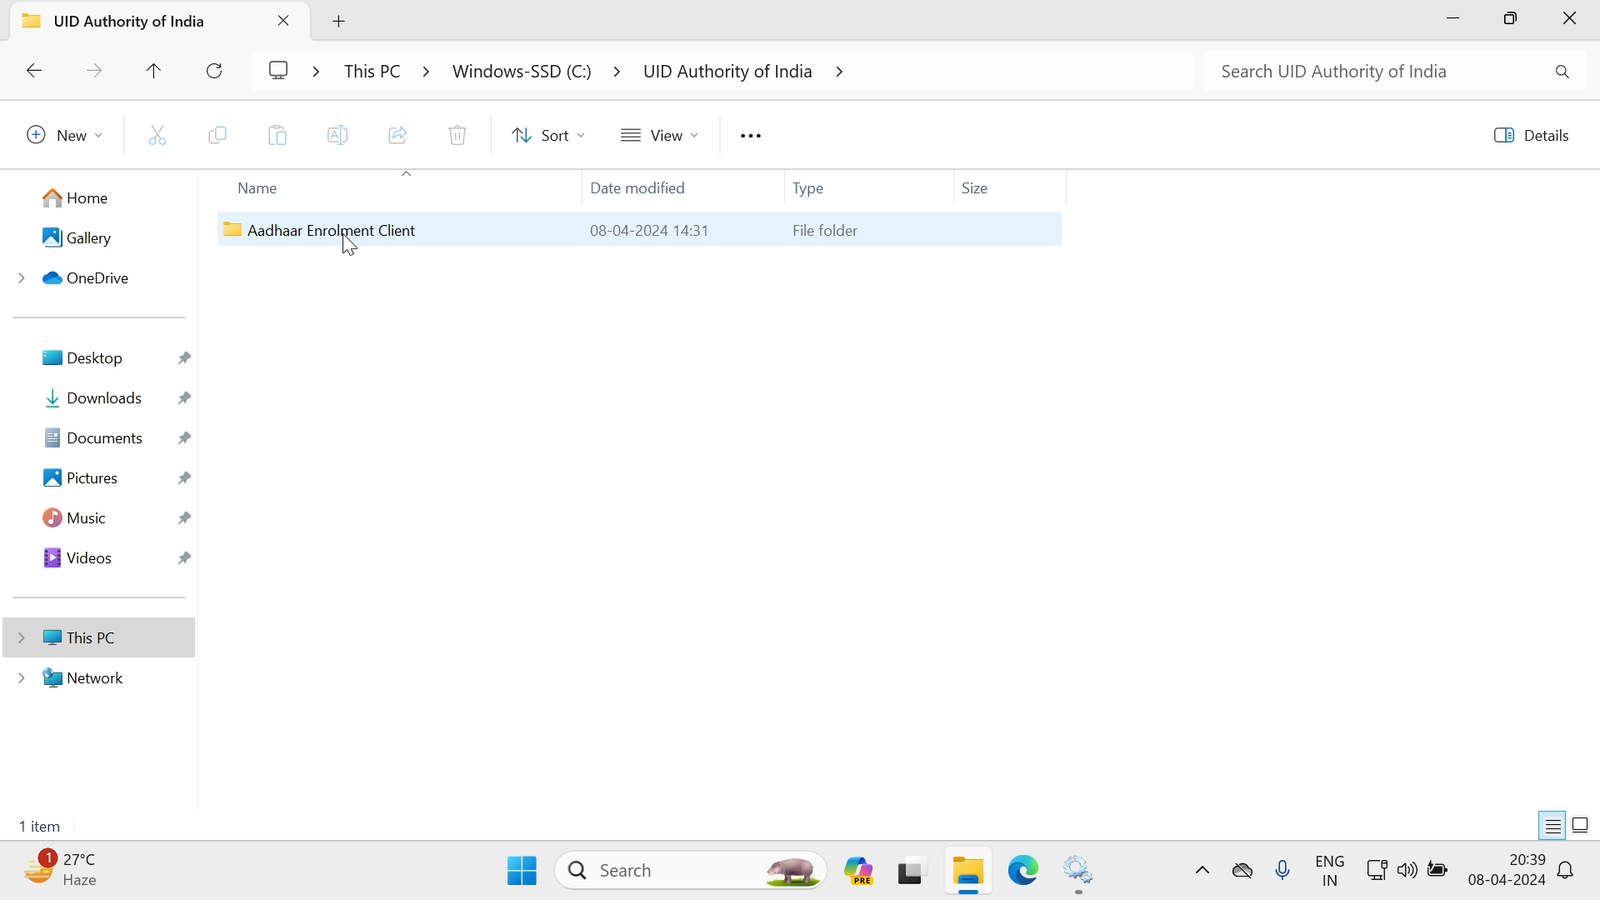Click the Copy icon in toolbar
Screen dimensions: 1600x900
point(217,135)
